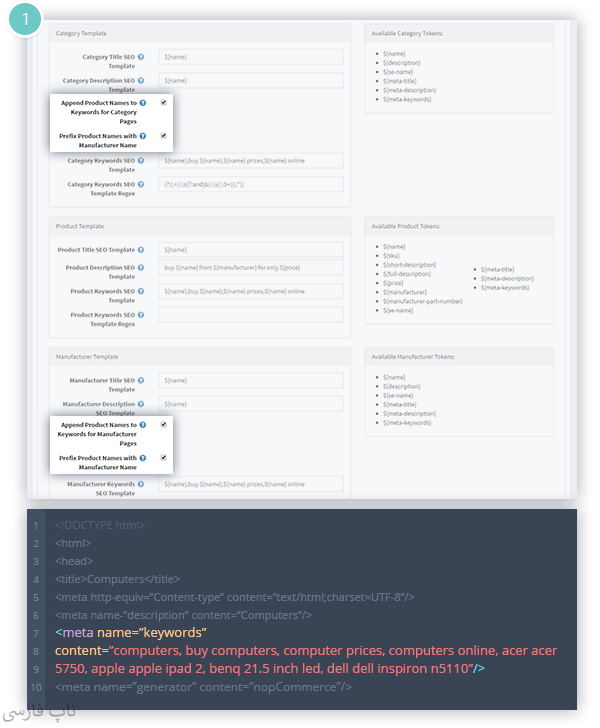The width and height of the screenshot is (600, 728).
Task: Select the empty Product Keywords SEO Template Regex field
Action: (x=250, y=315)
